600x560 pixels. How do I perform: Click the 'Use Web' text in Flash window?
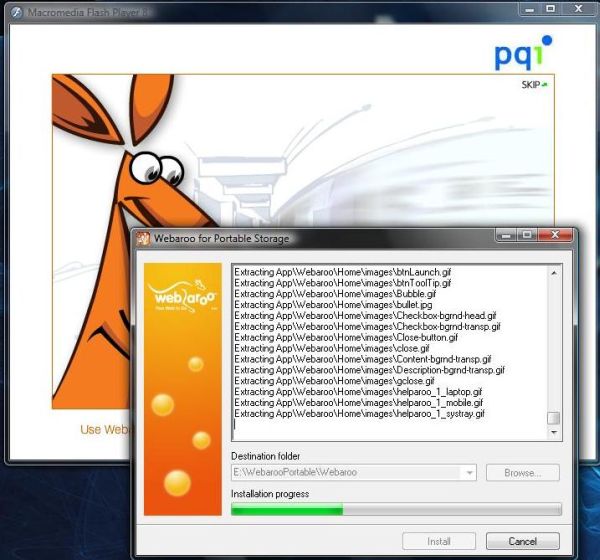105,429
